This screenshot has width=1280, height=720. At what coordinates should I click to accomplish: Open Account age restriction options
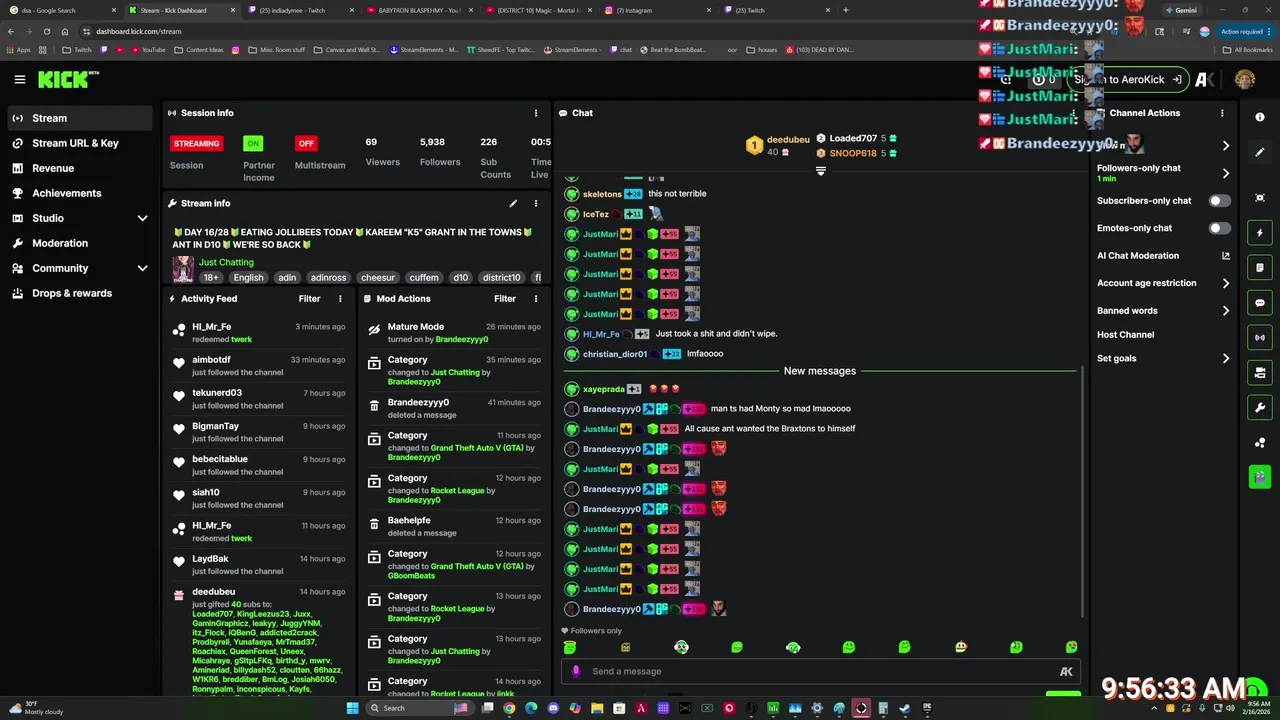click(1226, 283)
